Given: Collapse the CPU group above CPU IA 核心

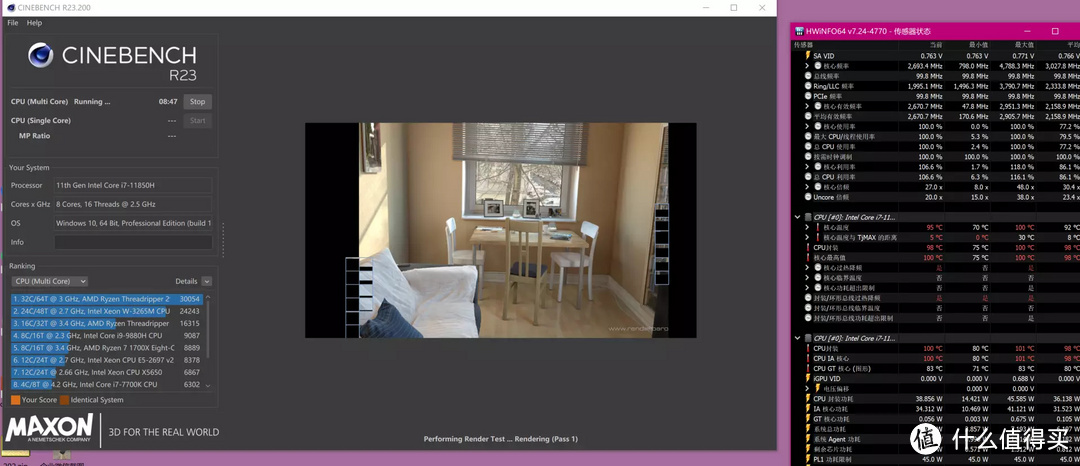Looking at the screenshot, I should click(798, 338).
